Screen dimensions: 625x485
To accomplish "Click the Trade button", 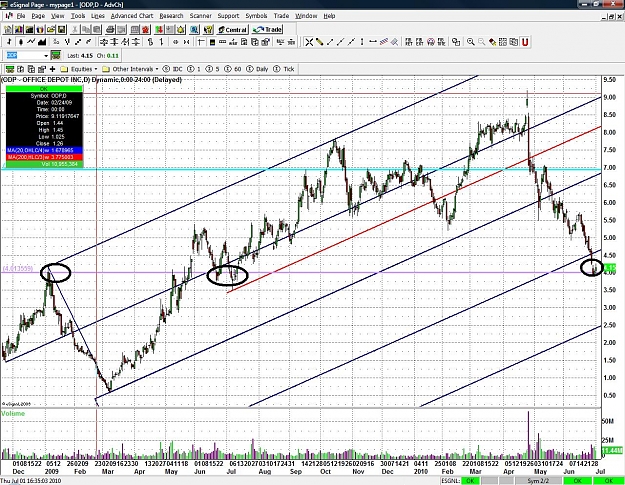I will (x=267, y=29).
